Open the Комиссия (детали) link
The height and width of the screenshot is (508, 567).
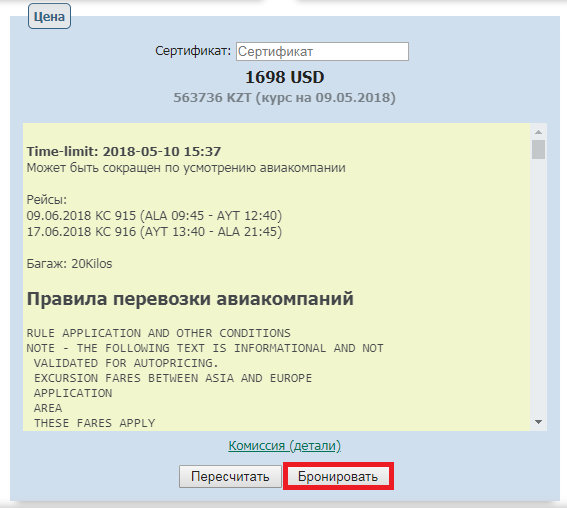point(285,445)
